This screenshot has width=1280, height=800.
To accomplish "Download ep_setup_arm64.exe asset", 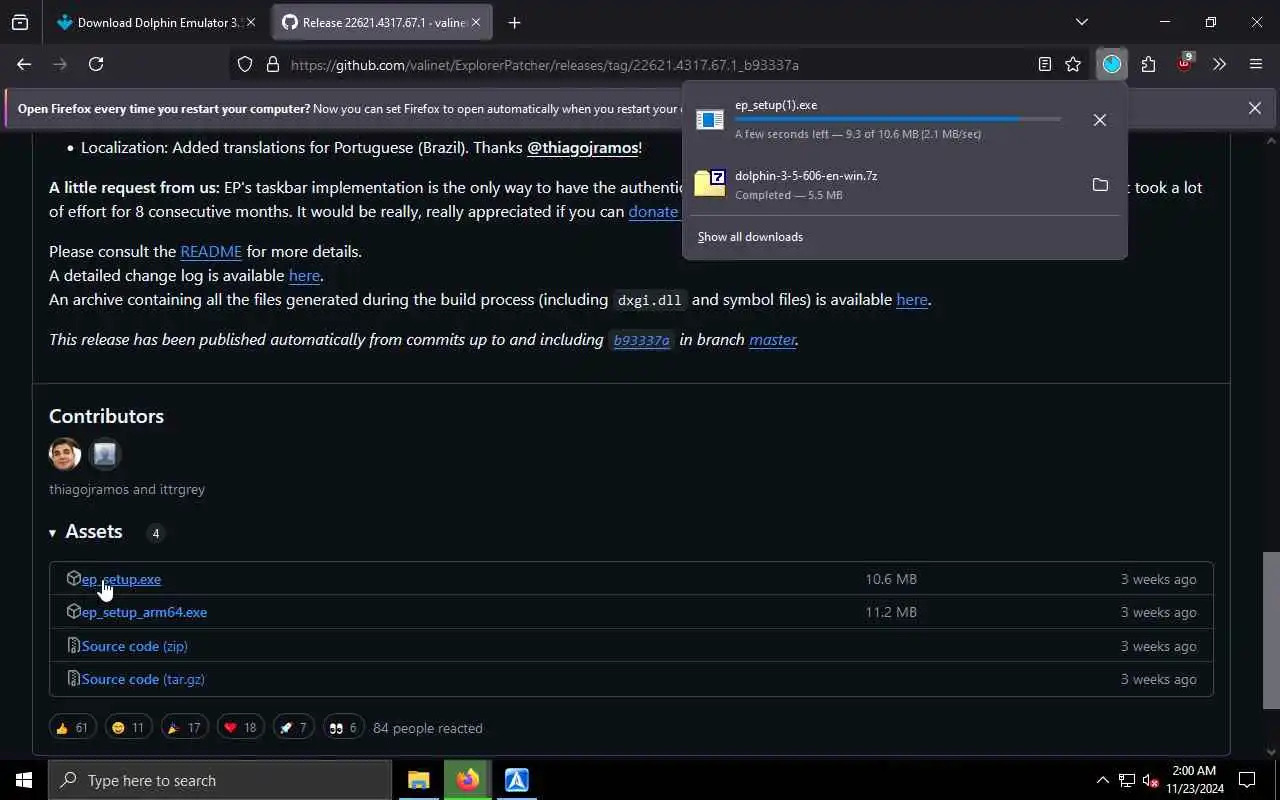I will (x=144, y=612).
